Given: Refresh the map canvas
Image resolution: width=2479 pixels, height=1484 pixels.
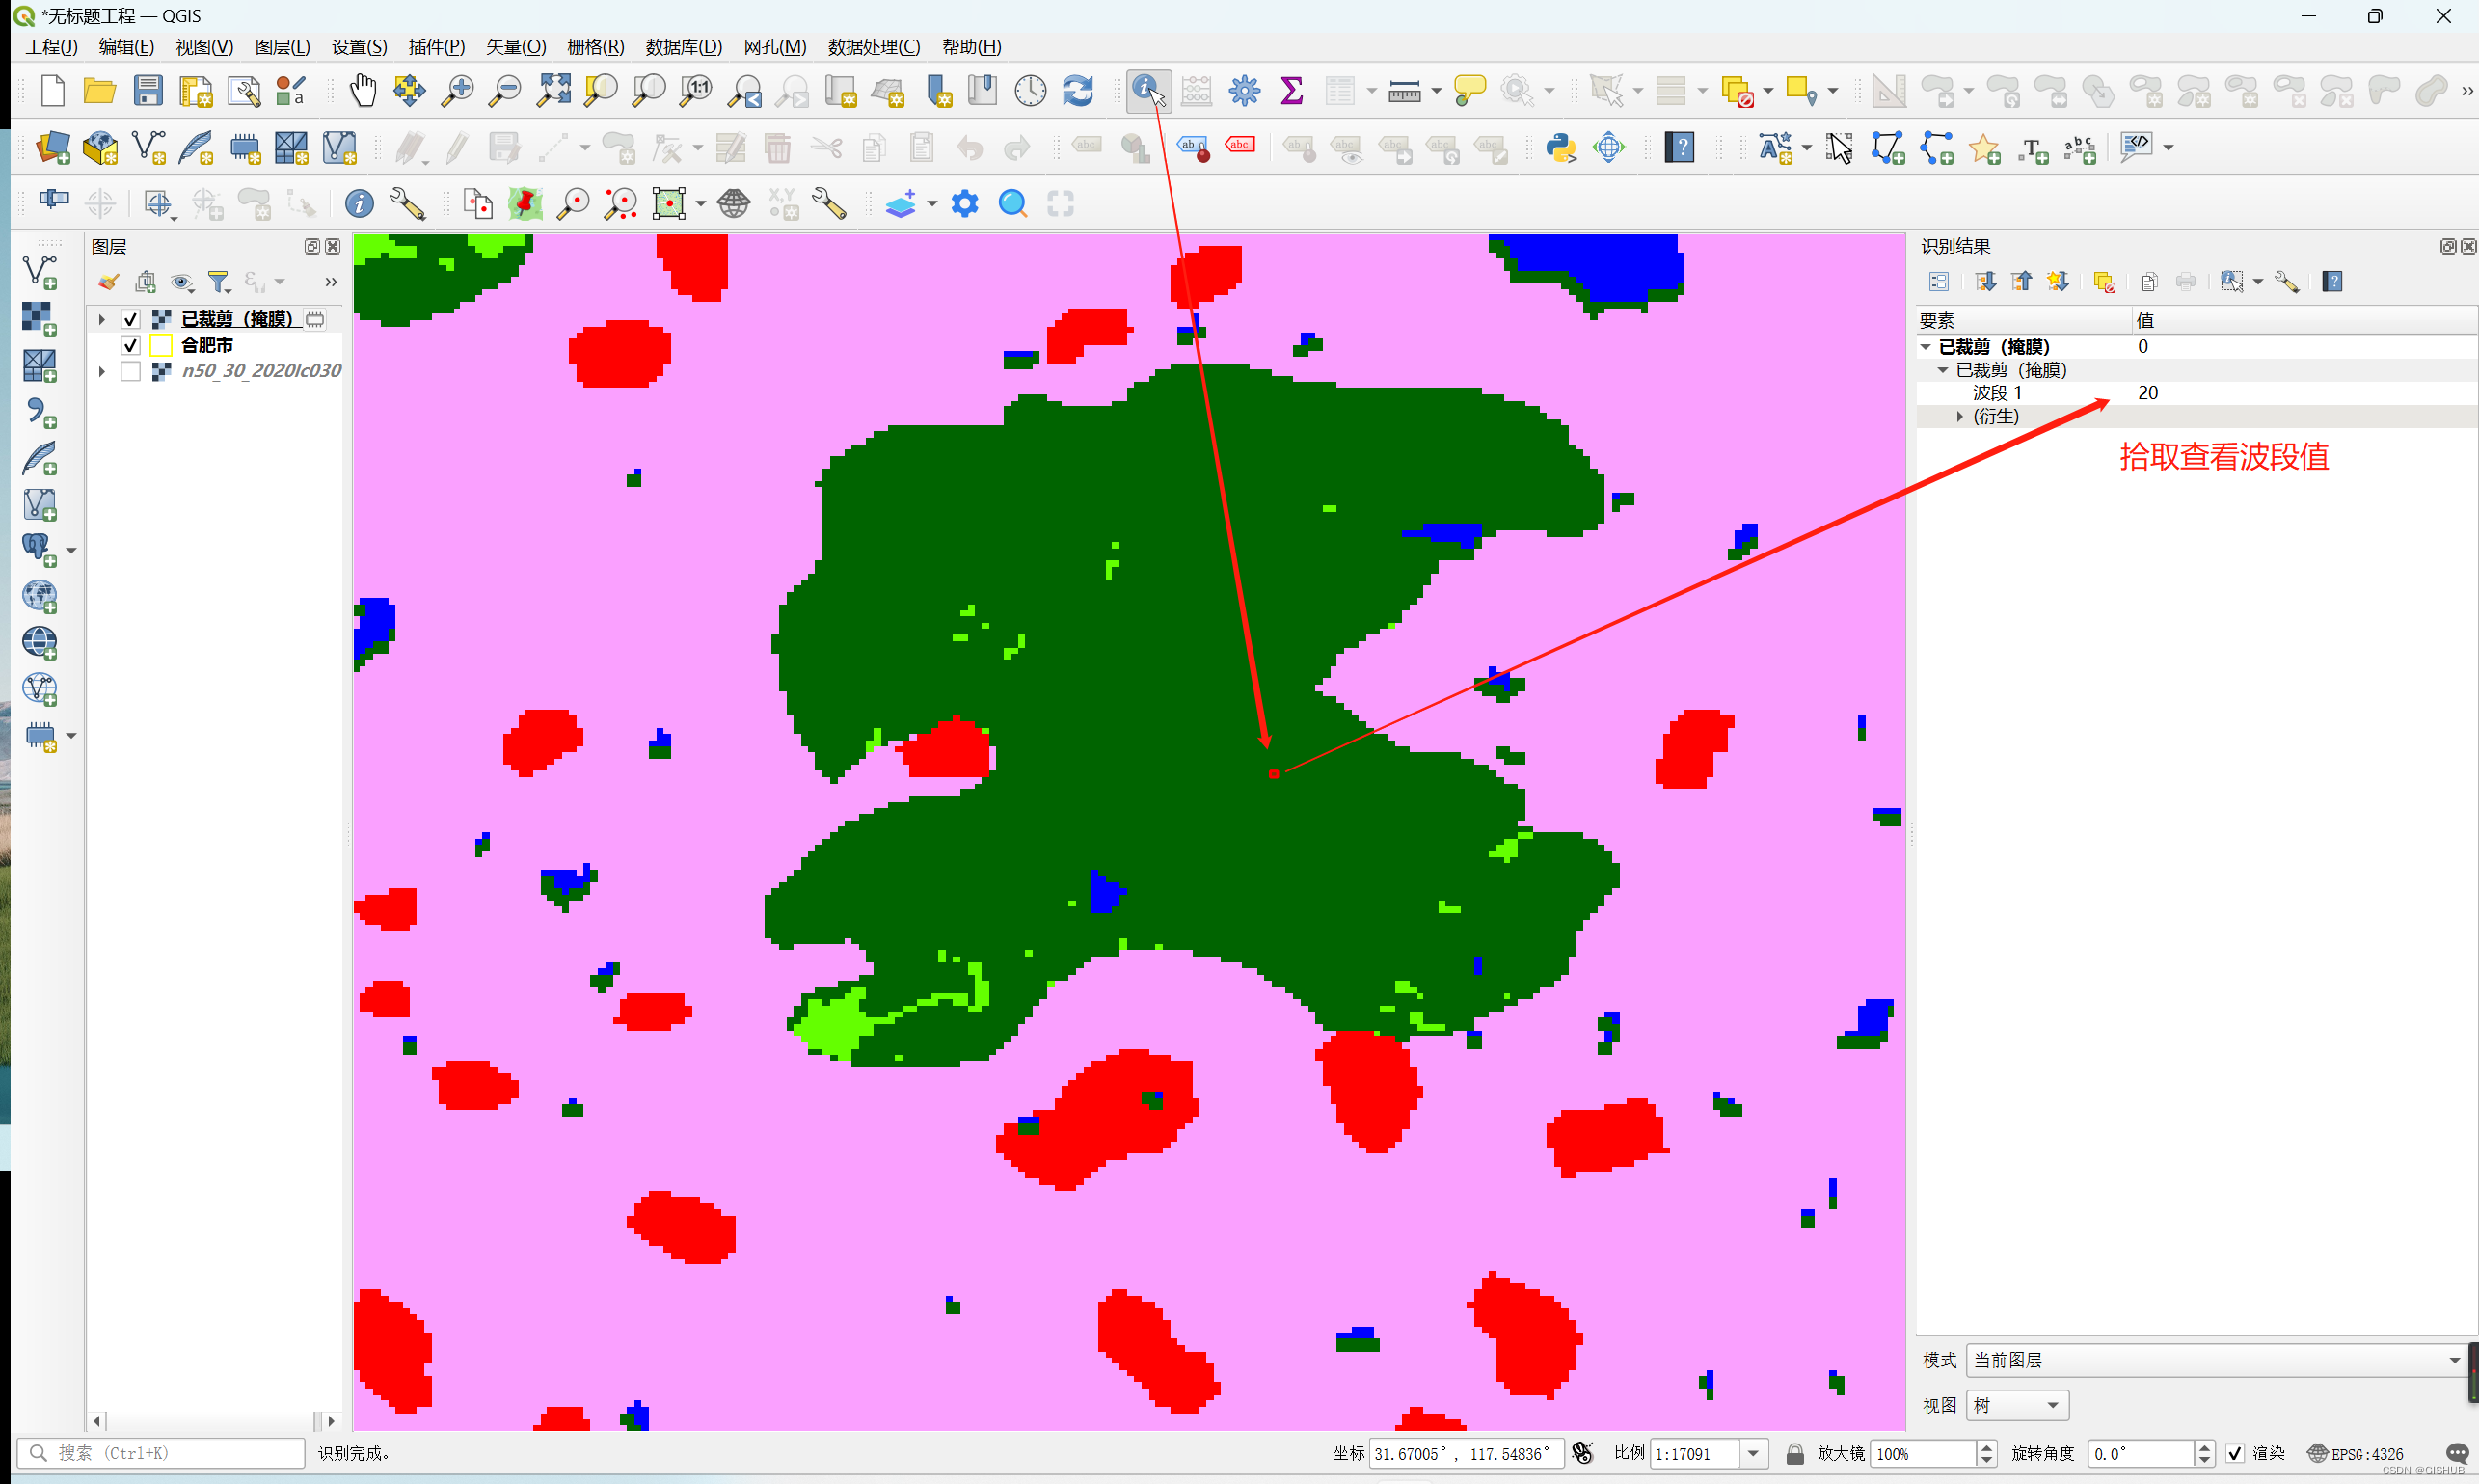Looking at the screenshot, I should pyautogui.click(x=1077, y=91).
